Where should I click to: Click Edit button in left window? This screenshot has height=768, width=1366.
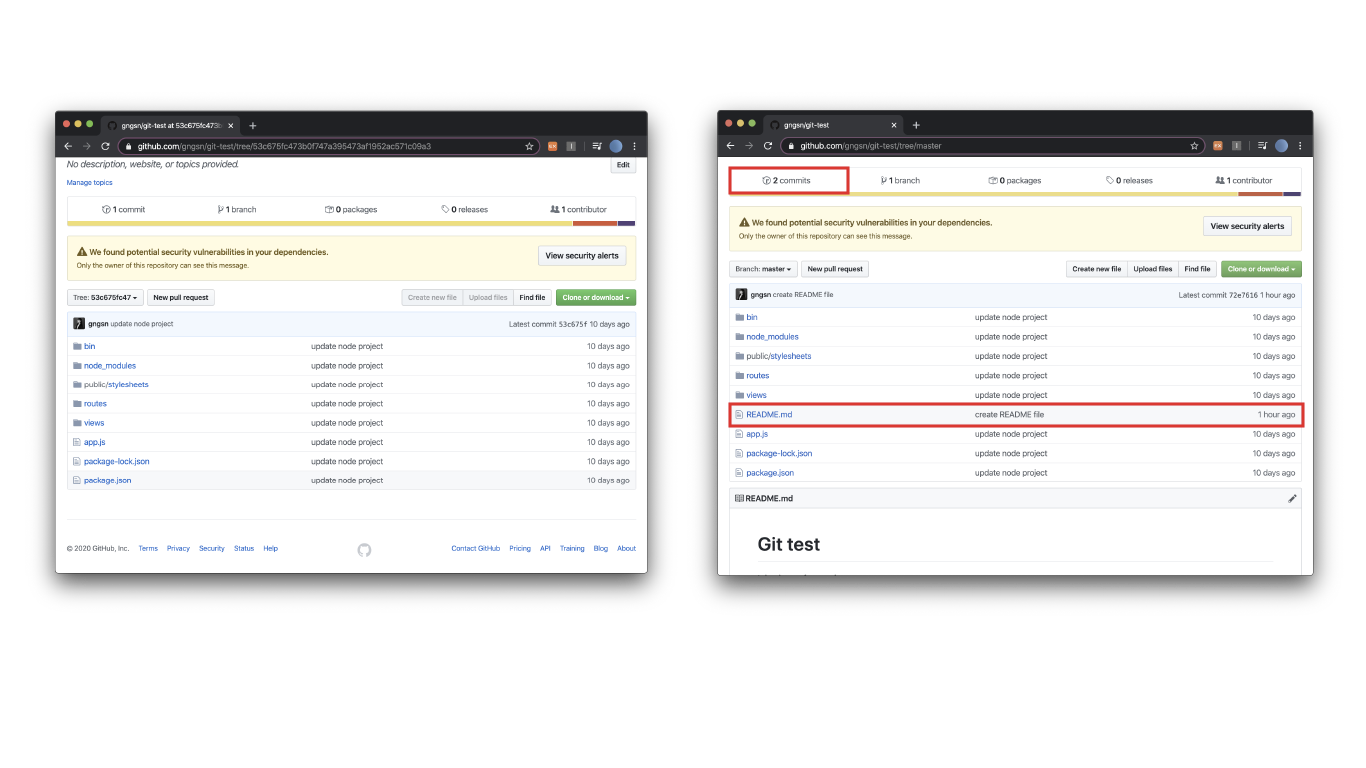point(623,165)
